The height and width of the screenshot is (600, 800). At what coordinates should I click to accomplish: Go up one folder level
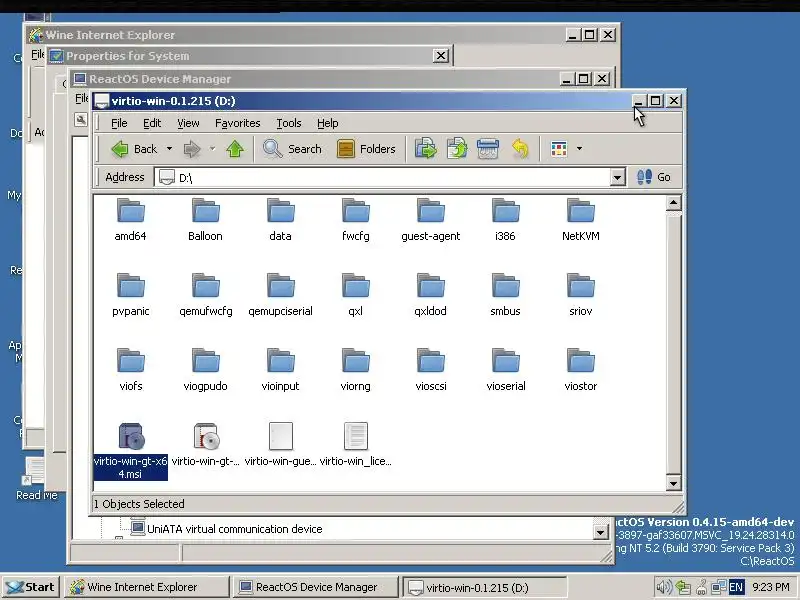pyautogui.click(x=235, y=149)
